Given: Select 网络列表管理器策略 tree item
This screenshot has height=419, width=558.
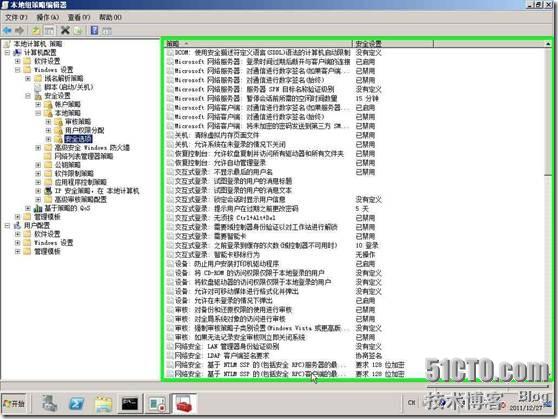Looking at the screenshot, I should tap(84, 156).
